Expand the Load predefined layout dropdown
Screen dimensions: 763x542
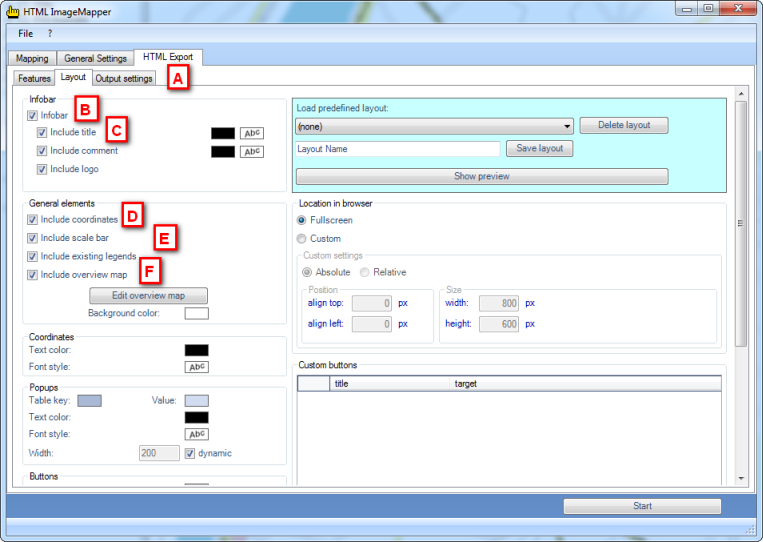[x=567, y=127]
